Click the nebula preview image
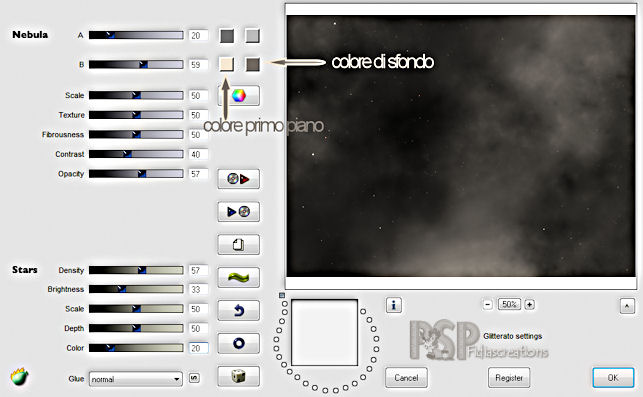The width and height of the screenshot is (643, 397). point(461,146)
